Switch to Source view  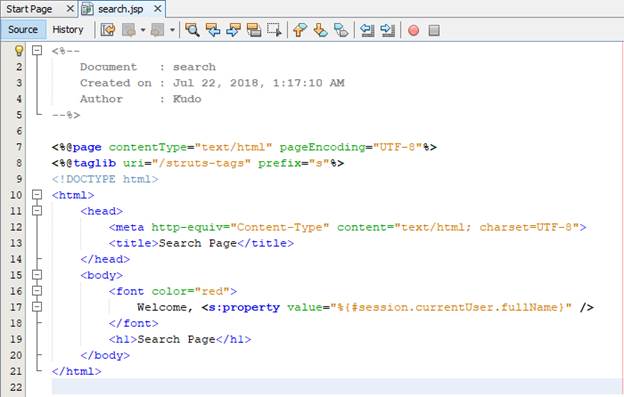point(23,30)
